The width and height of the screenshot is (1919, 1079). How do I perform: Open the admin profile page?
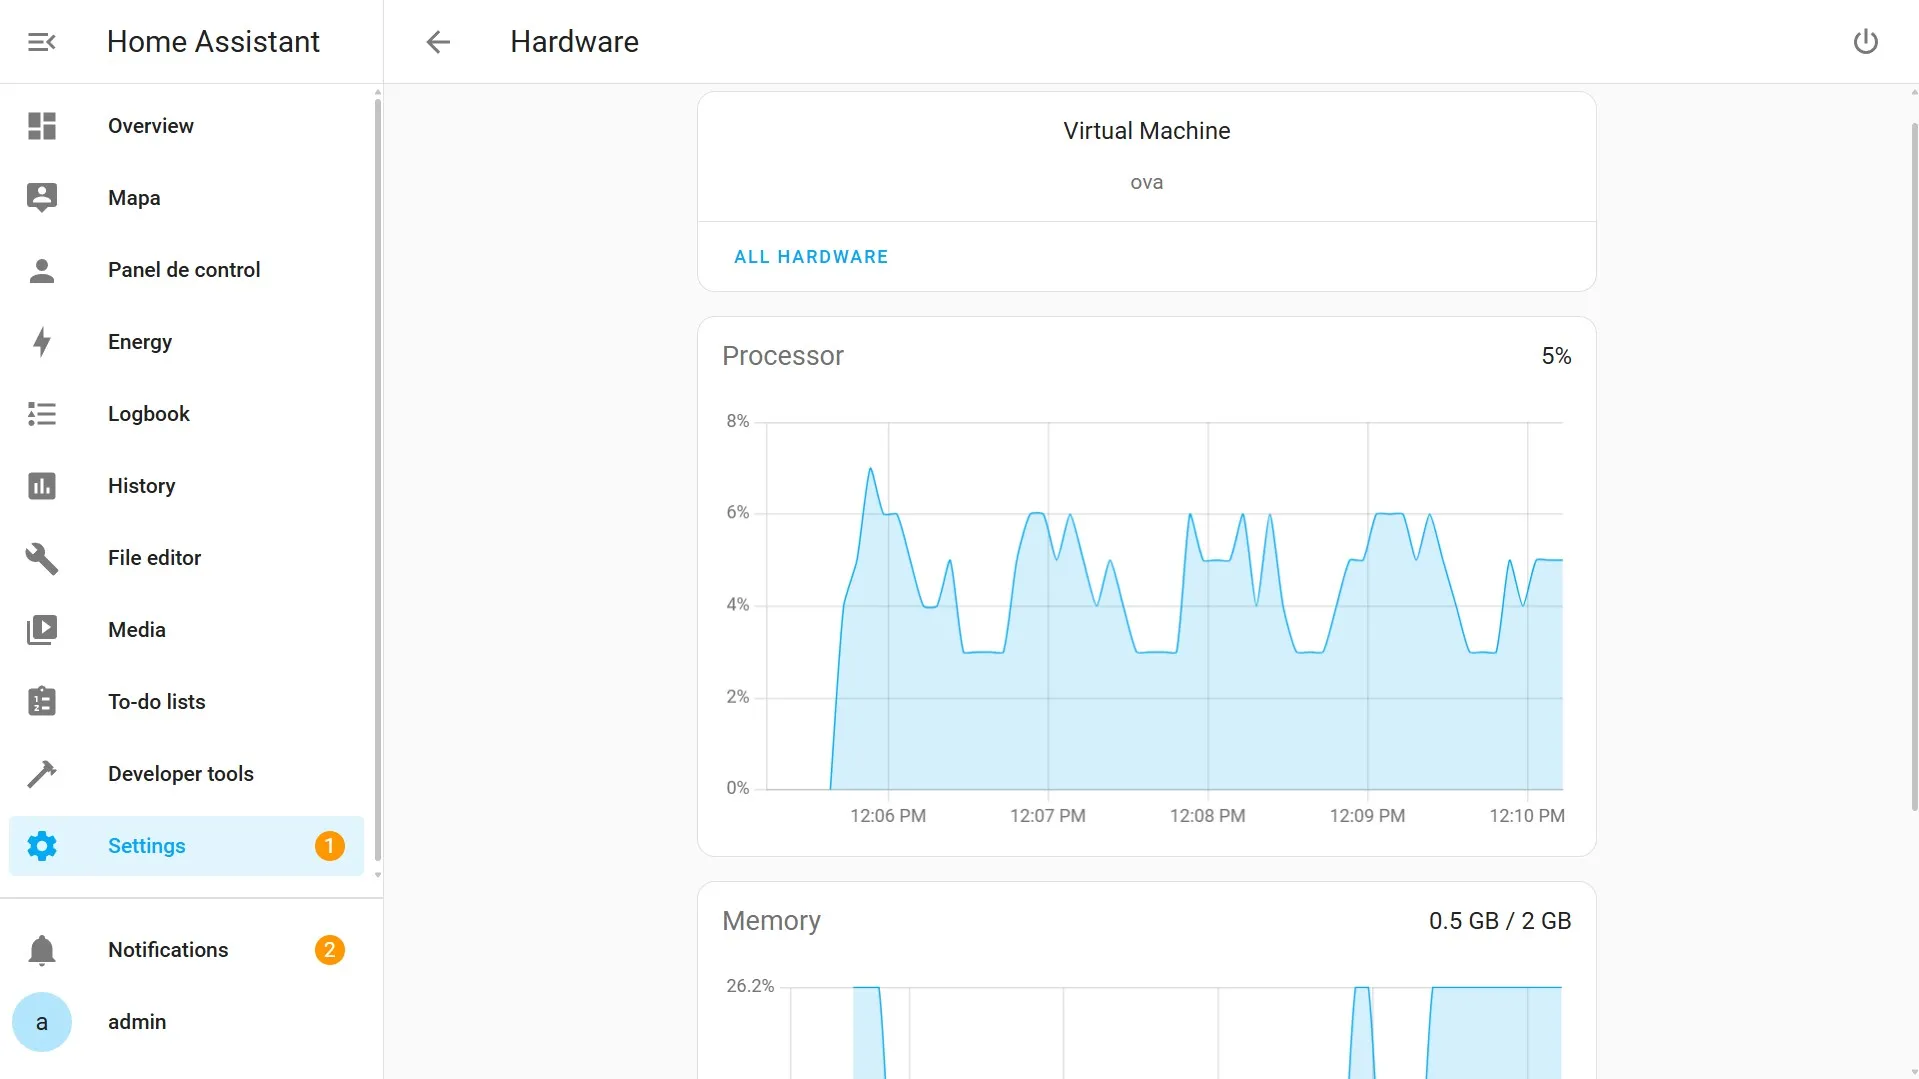coord(186,1022)
